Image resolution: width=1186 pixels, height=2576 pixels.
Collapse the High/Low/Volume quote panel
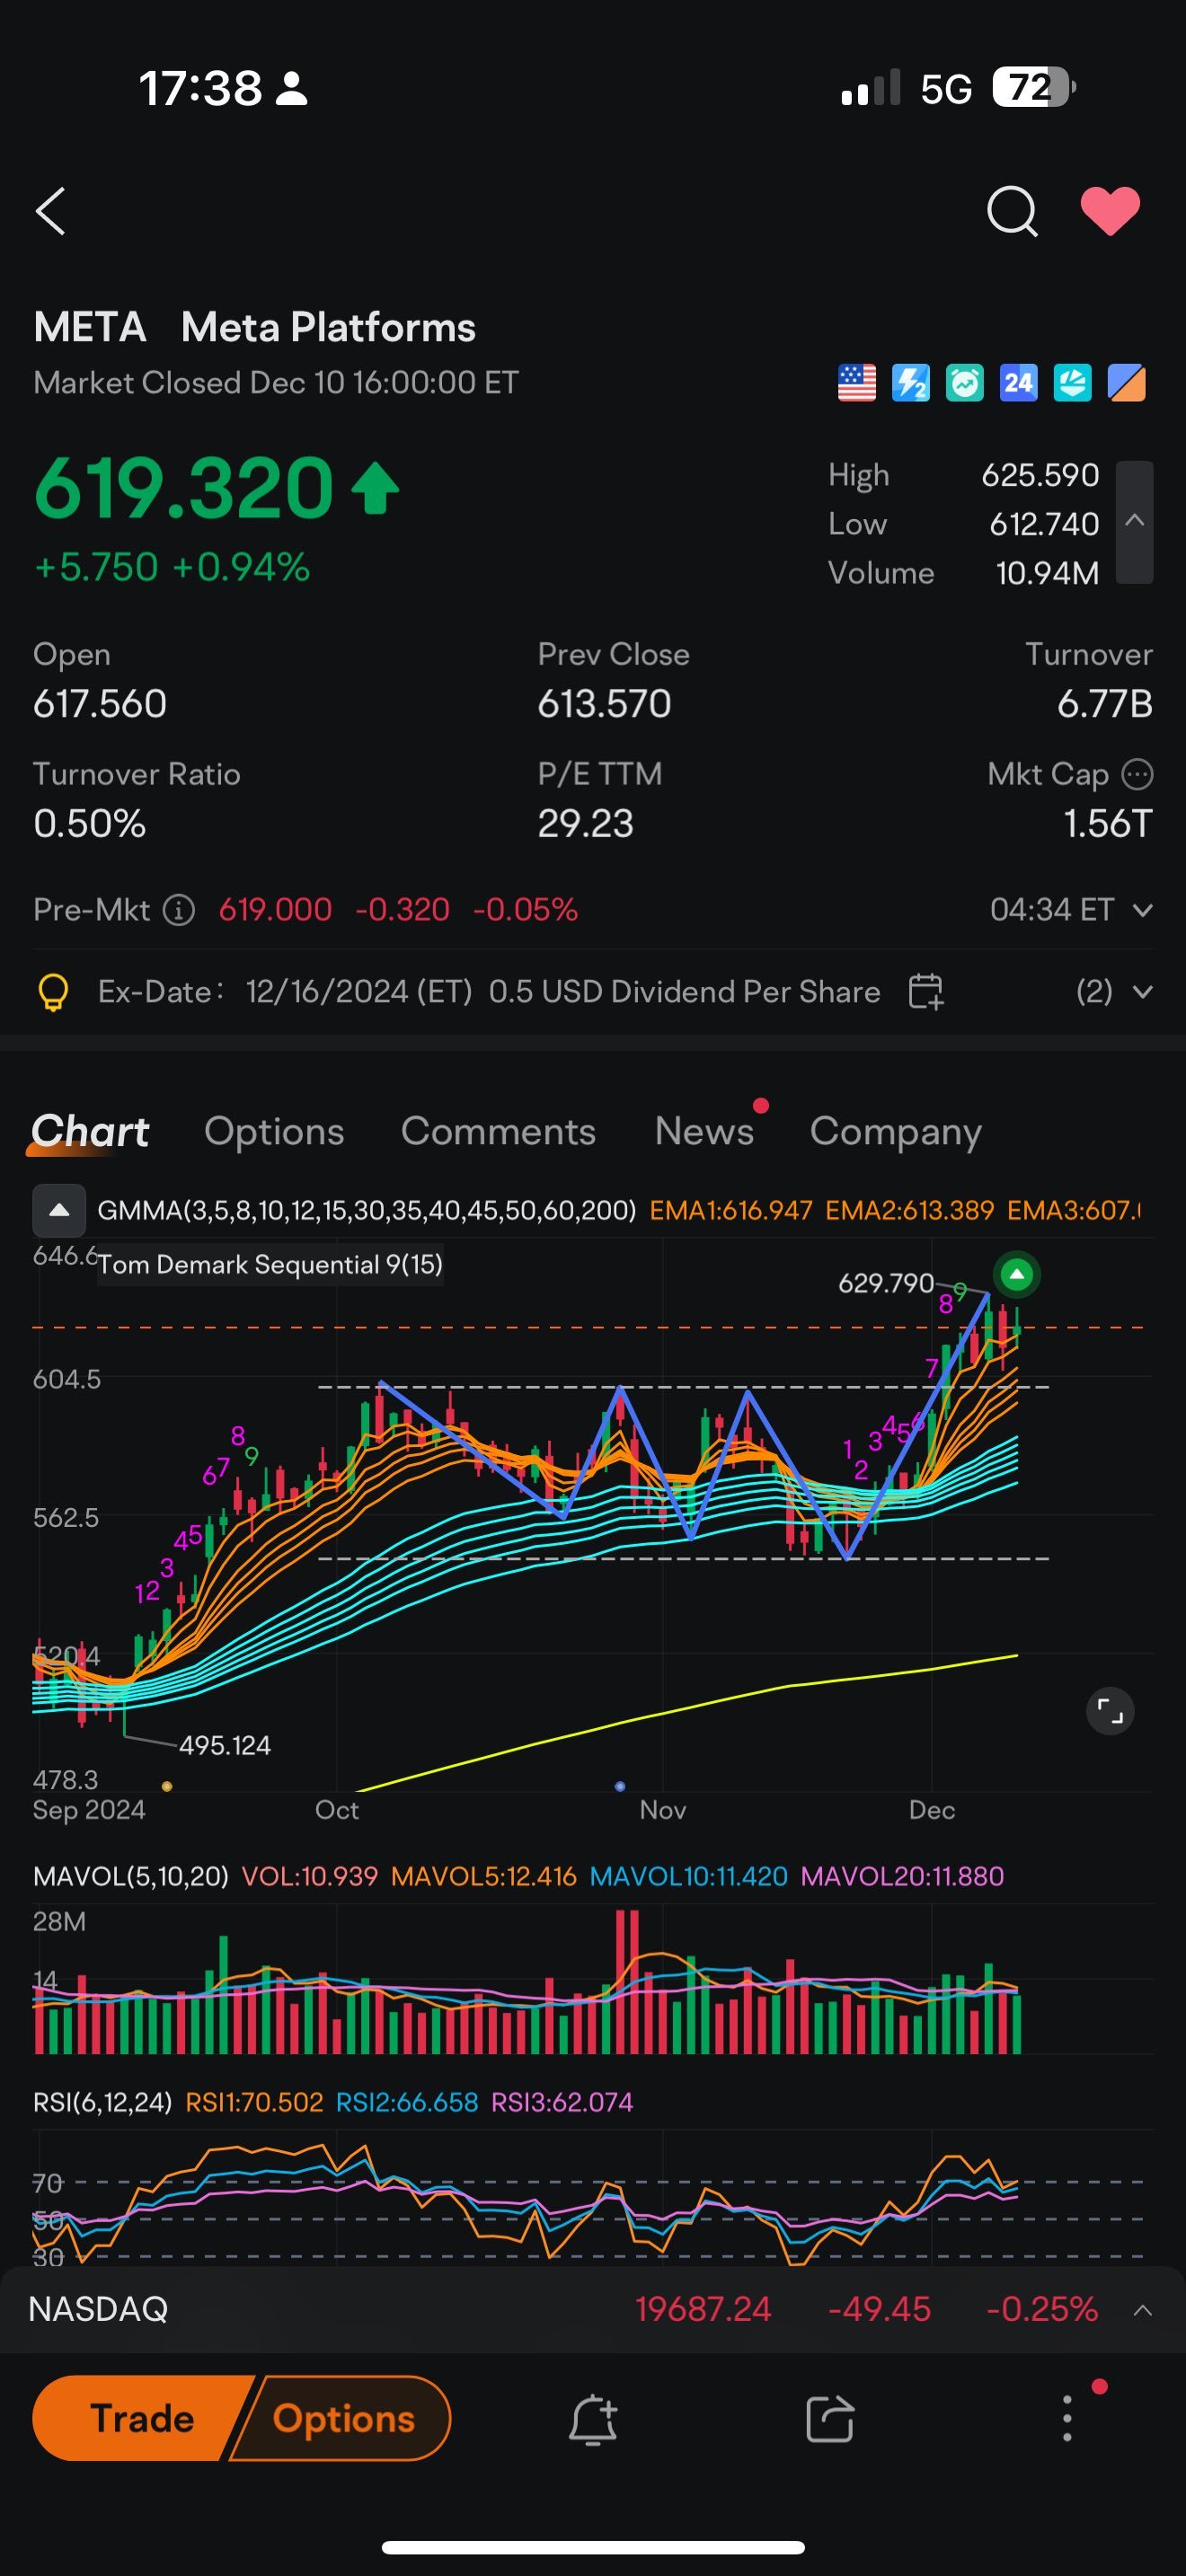(1134, 522)
